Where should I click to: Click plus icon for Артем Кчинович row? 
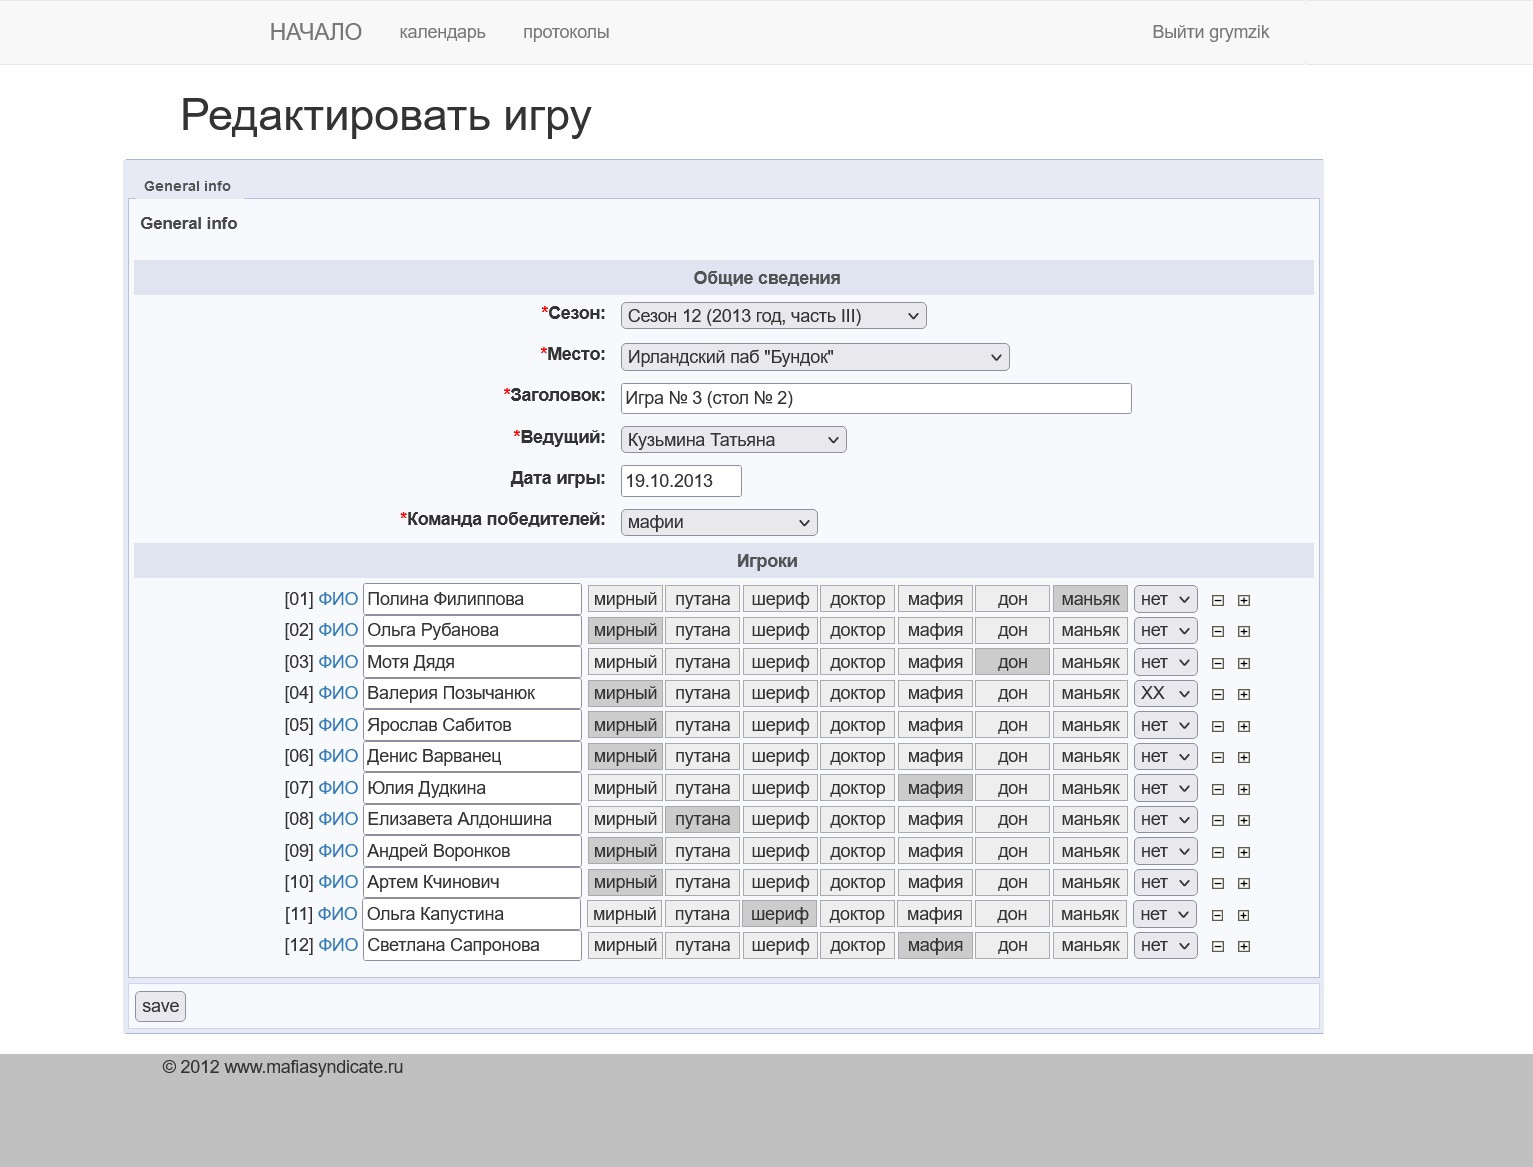(1244, 883)
